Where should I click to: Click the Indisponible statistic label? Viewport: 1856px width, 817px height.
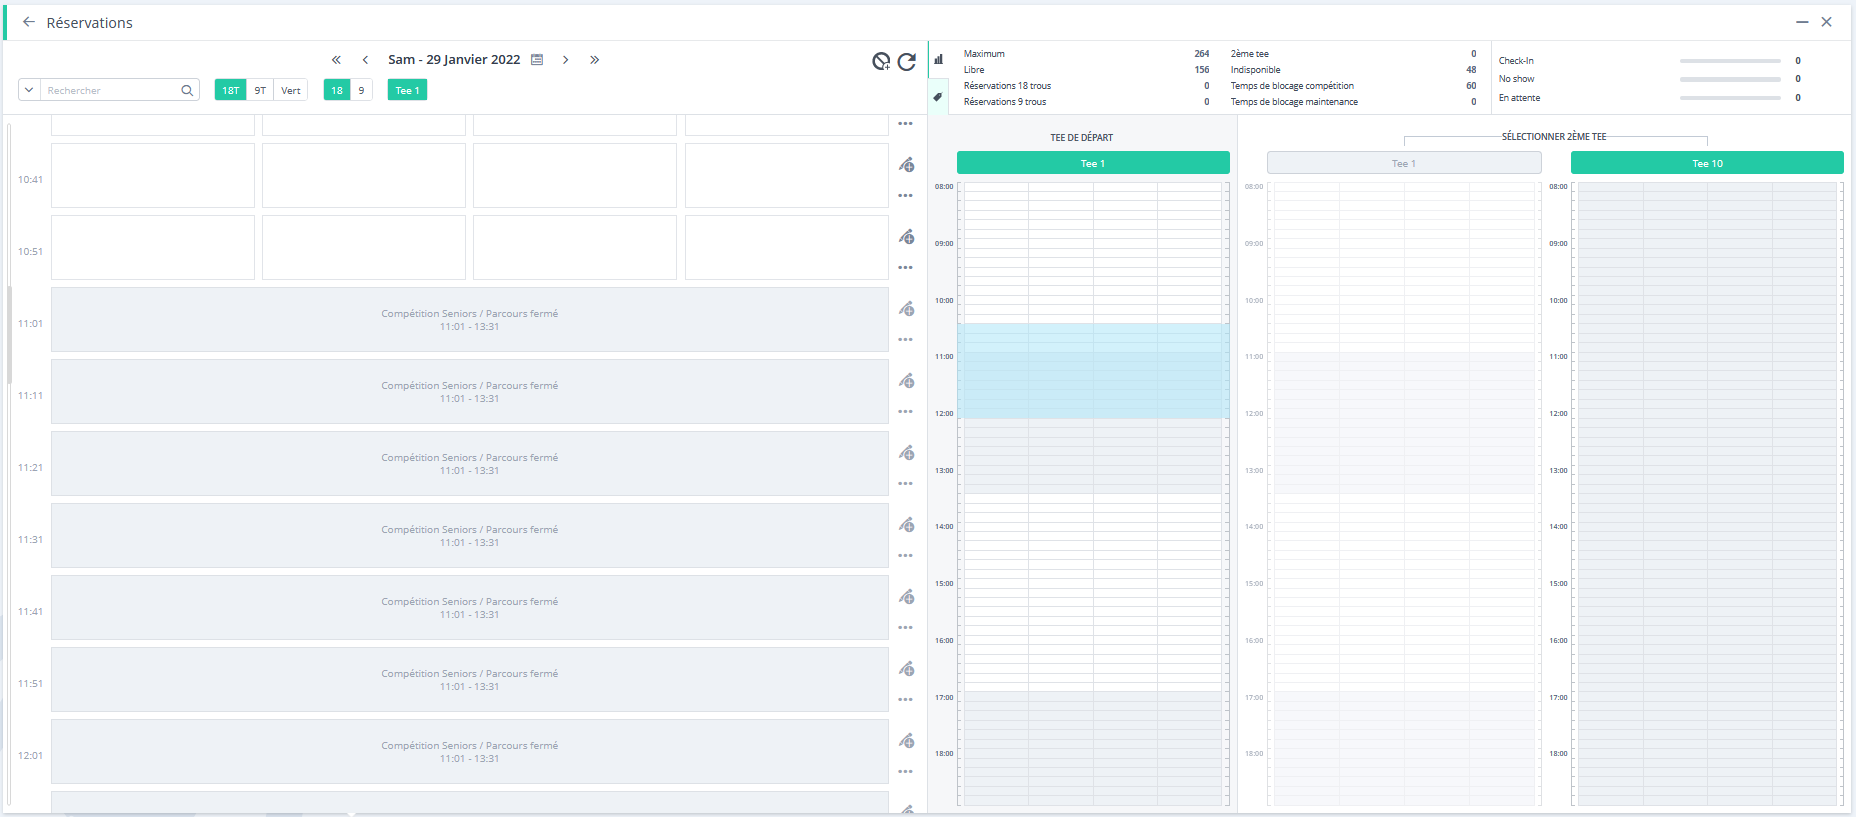point(1255,70)
